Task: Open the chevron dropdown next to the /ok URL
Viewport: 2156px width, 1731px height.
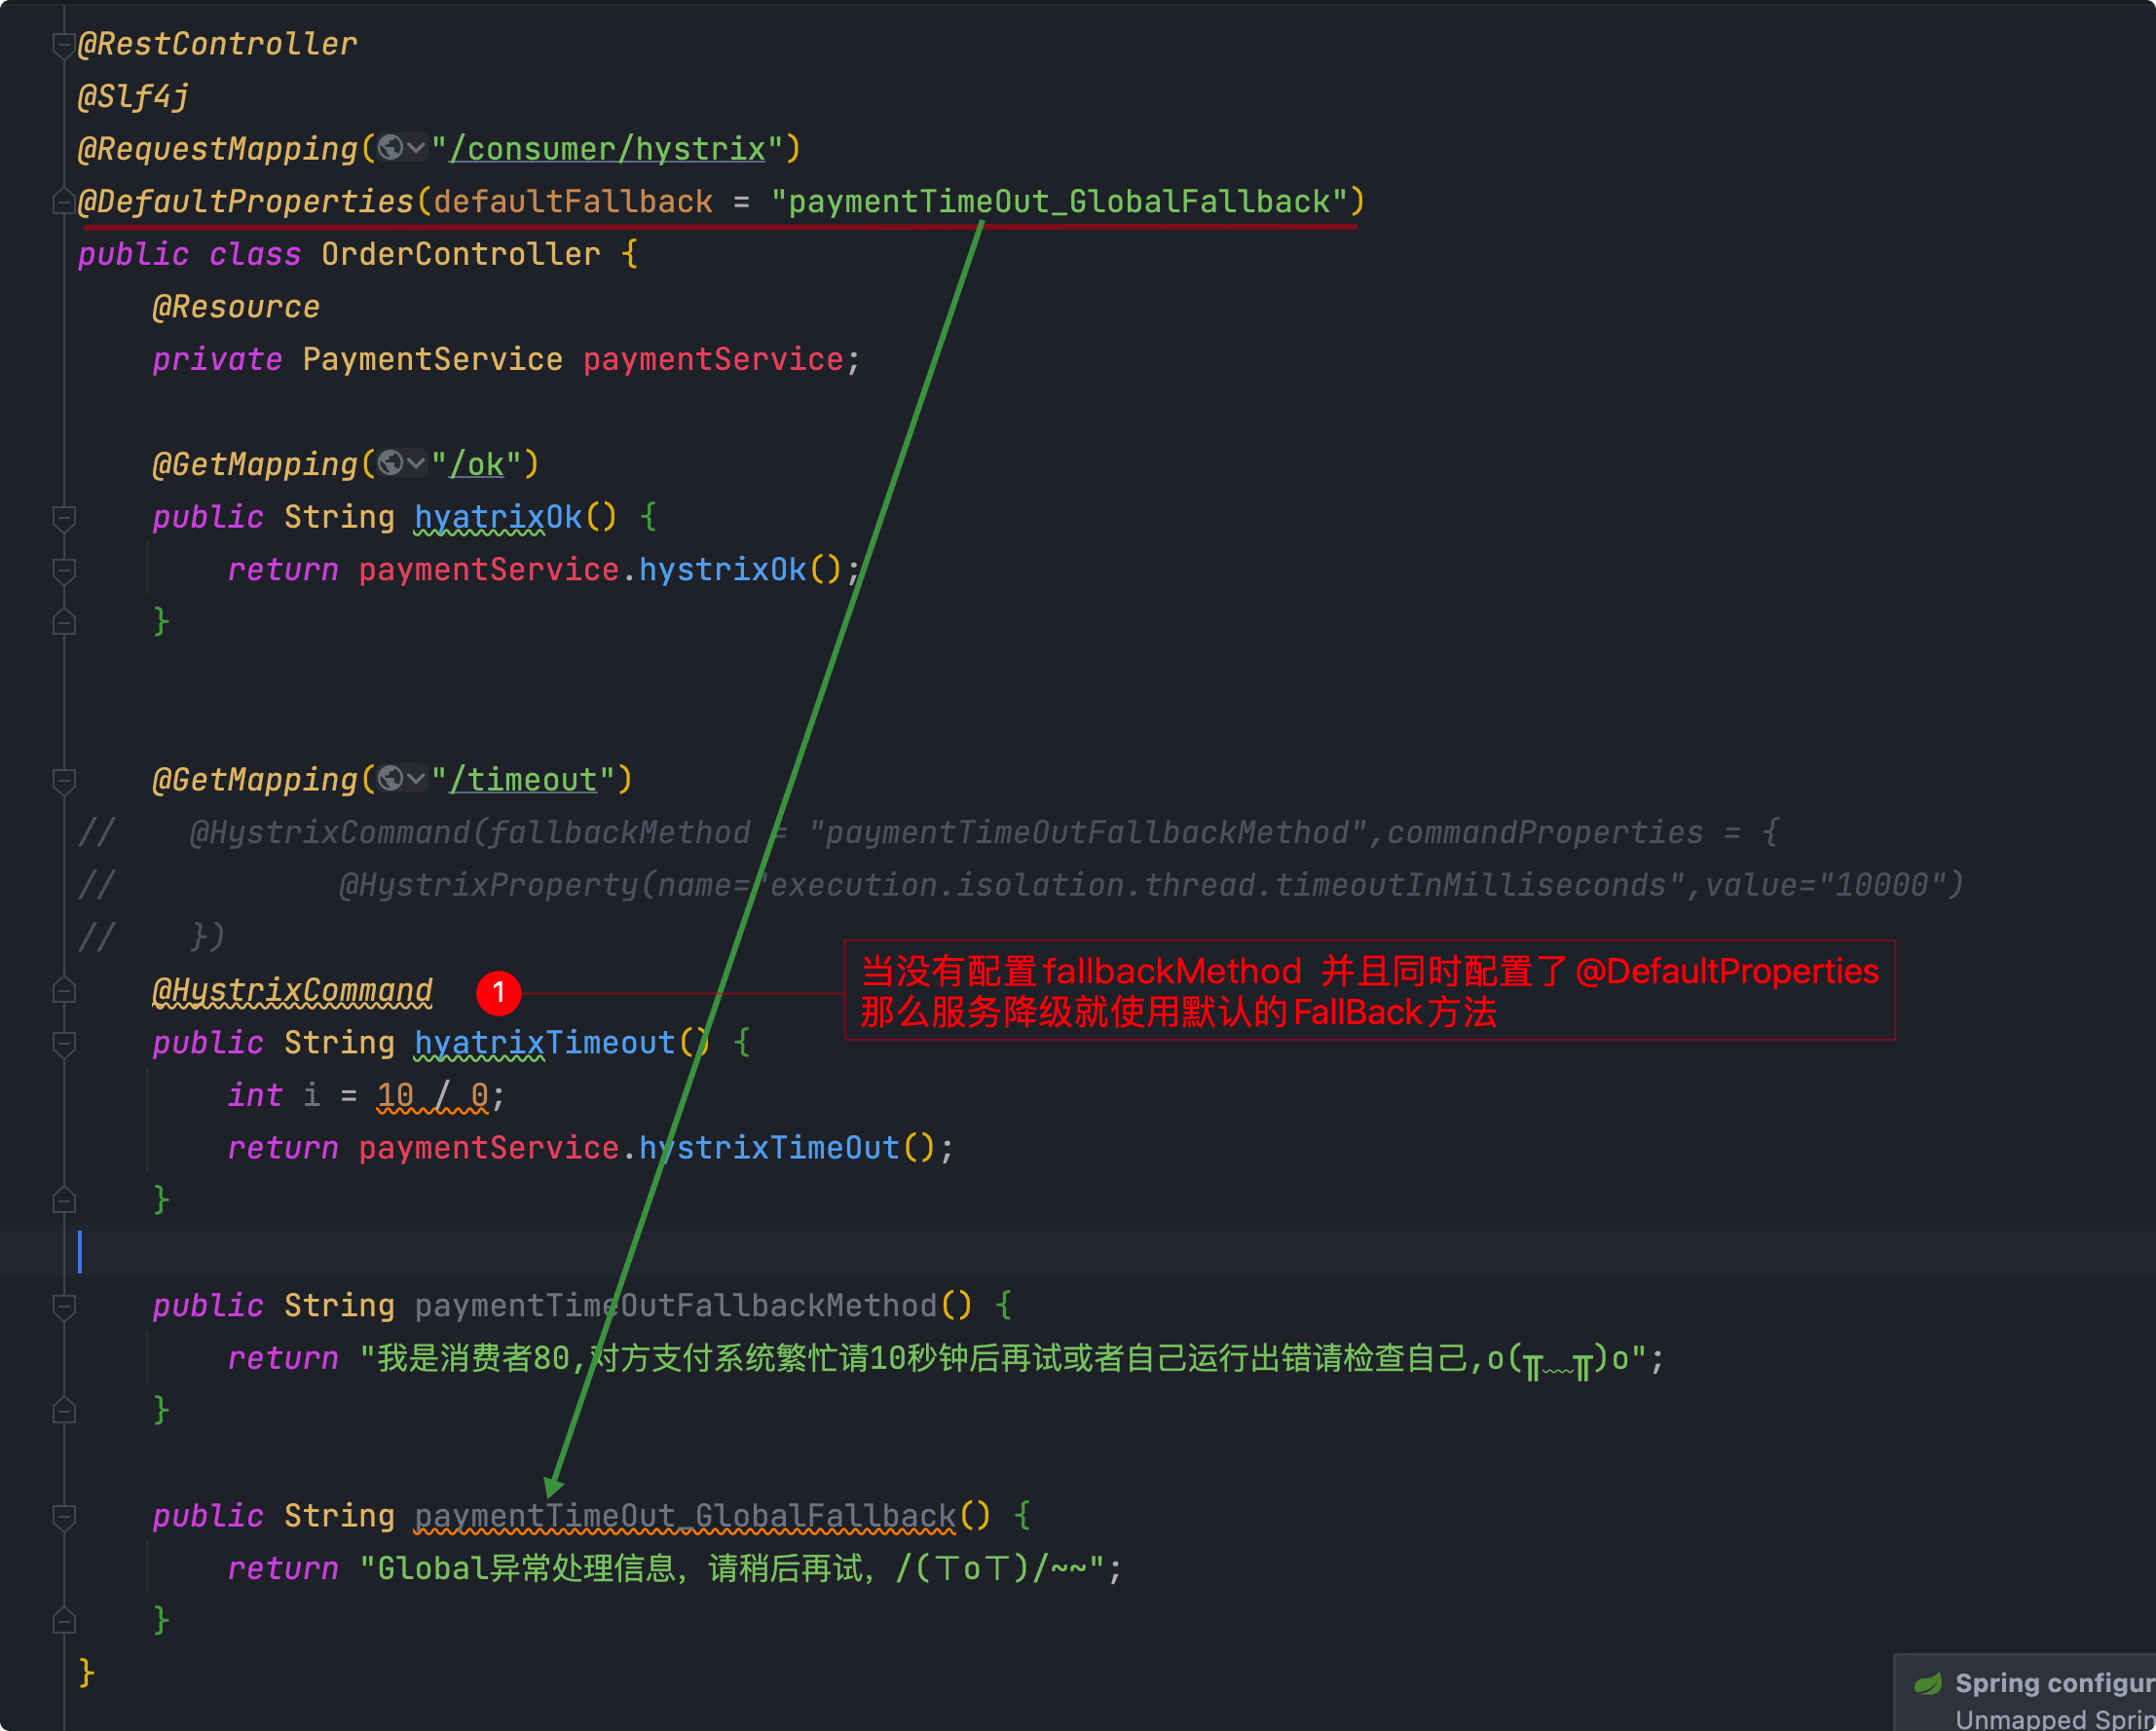Action: (417, 463)
